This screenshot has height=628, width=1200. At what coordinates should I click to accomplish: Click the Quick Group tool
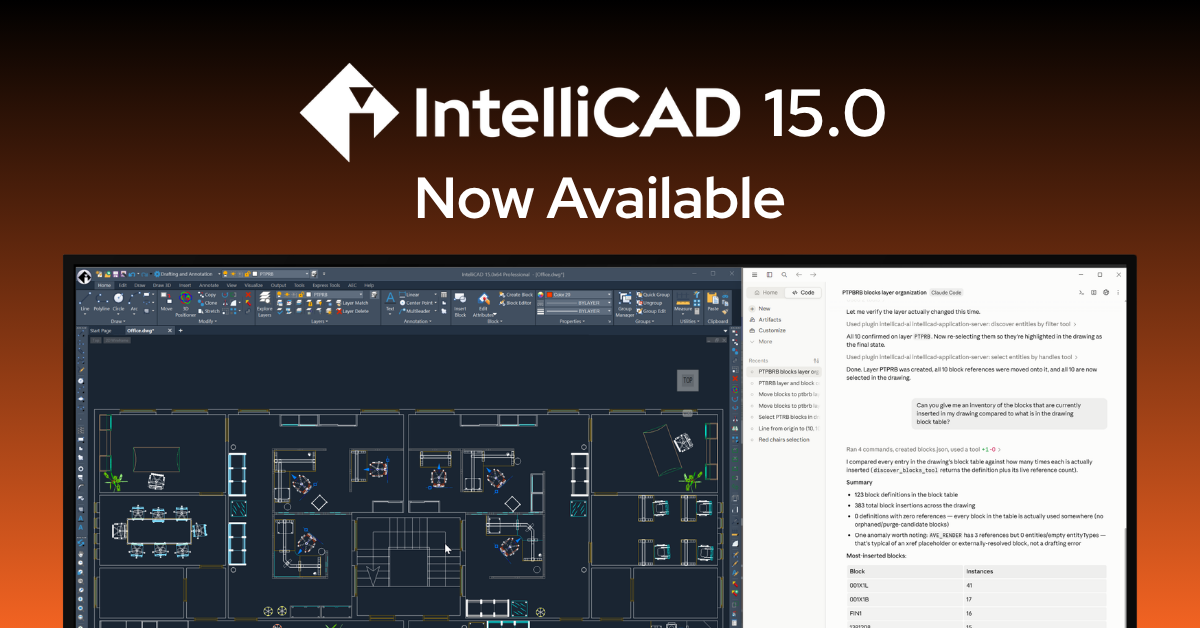tap(653, 295)
